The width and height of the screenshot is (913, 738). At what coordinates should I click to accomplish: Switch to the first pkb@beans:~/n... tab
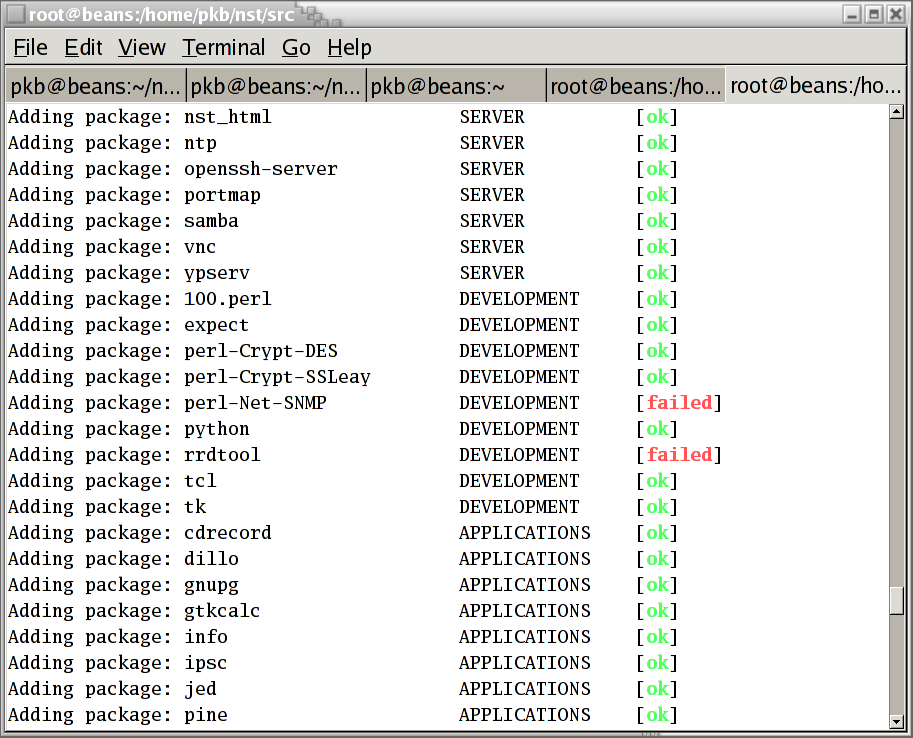pos(96,87)
